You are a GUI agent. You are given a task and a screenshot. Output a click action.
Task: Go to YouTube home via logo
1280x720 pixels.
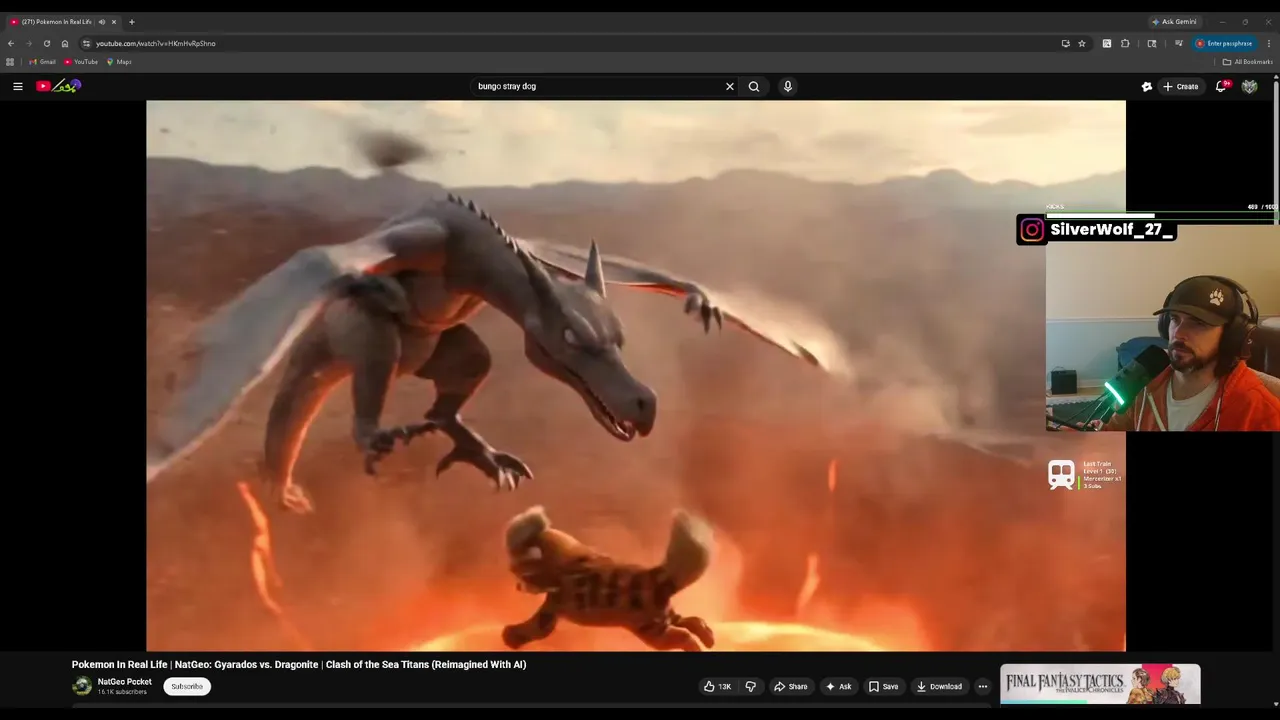click(58, 86)
